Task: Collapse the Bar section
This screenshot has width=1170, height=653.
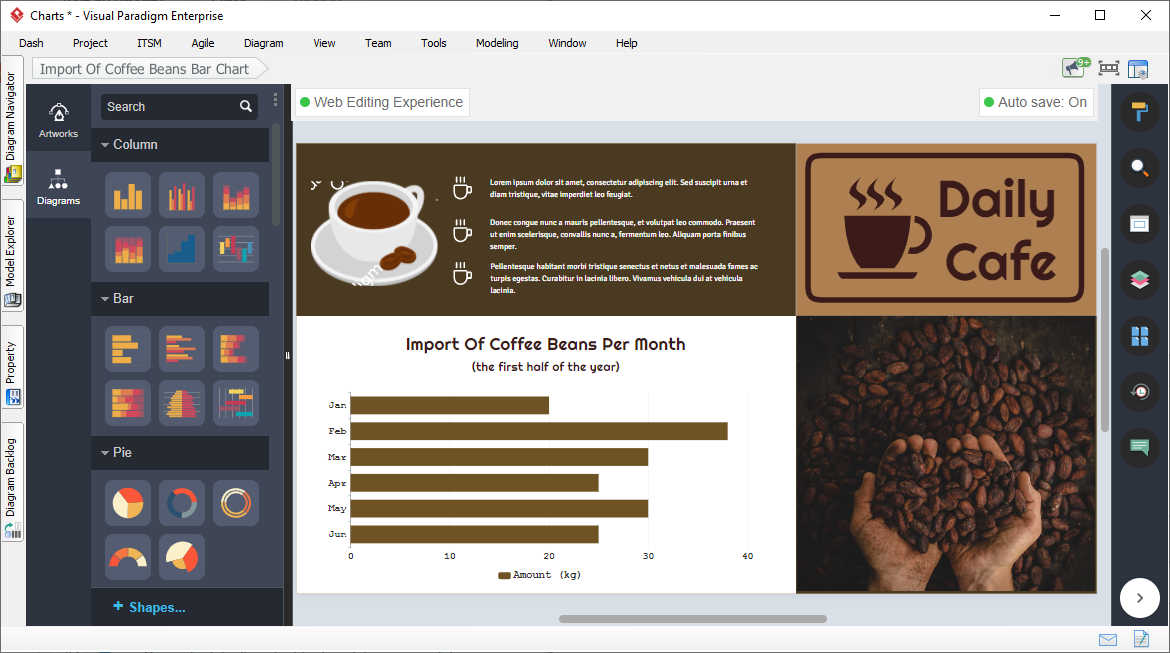Action: click(x=105, y=299)
